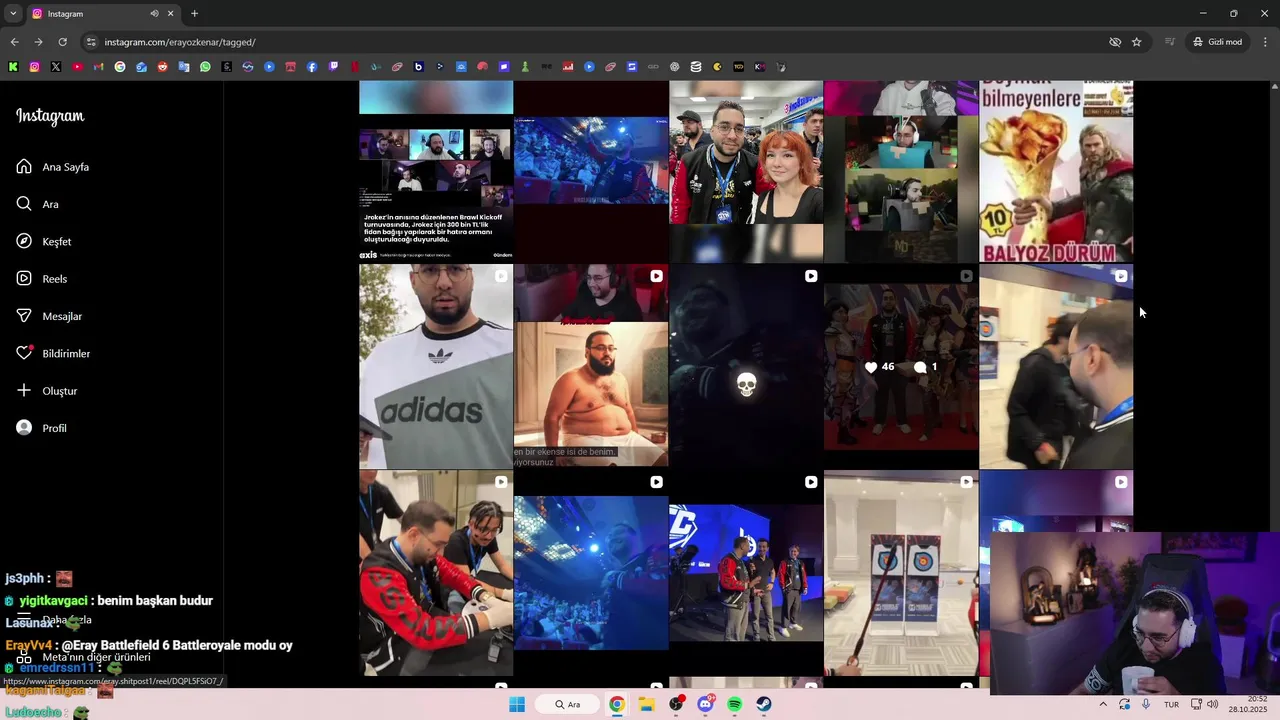
Task: Click the TUR keyboard language indicator
Action: click(1171, 704)
